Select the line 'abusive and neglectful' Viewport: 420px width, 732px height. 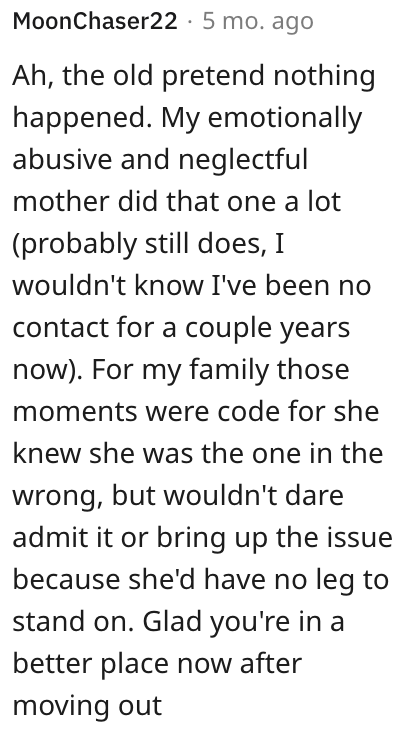(x=160, y=159)
